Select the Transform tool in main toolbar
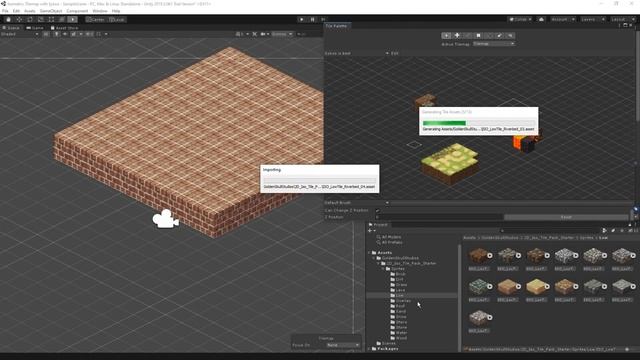 point(62,19)
